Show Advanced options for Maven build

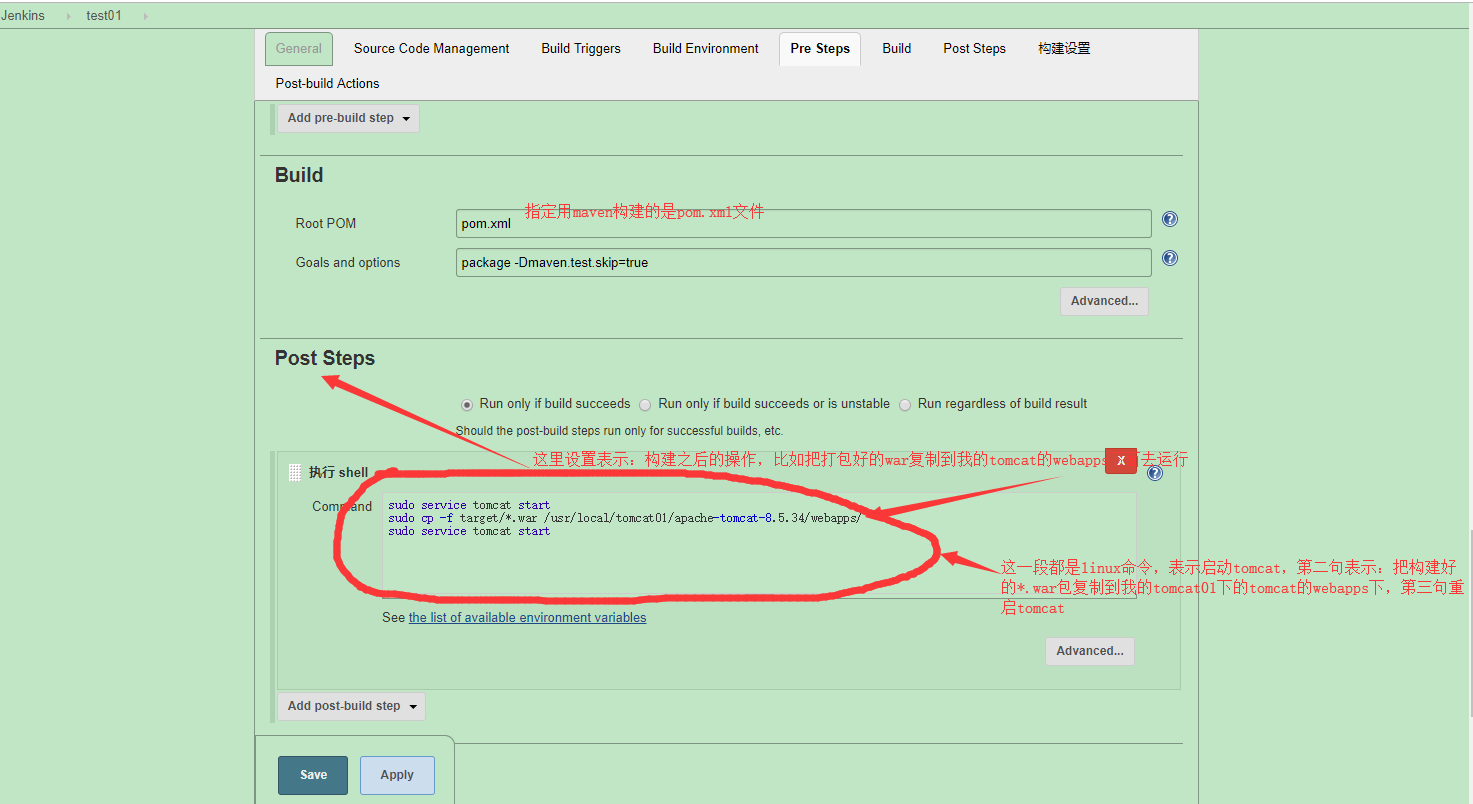[1104, 301]
